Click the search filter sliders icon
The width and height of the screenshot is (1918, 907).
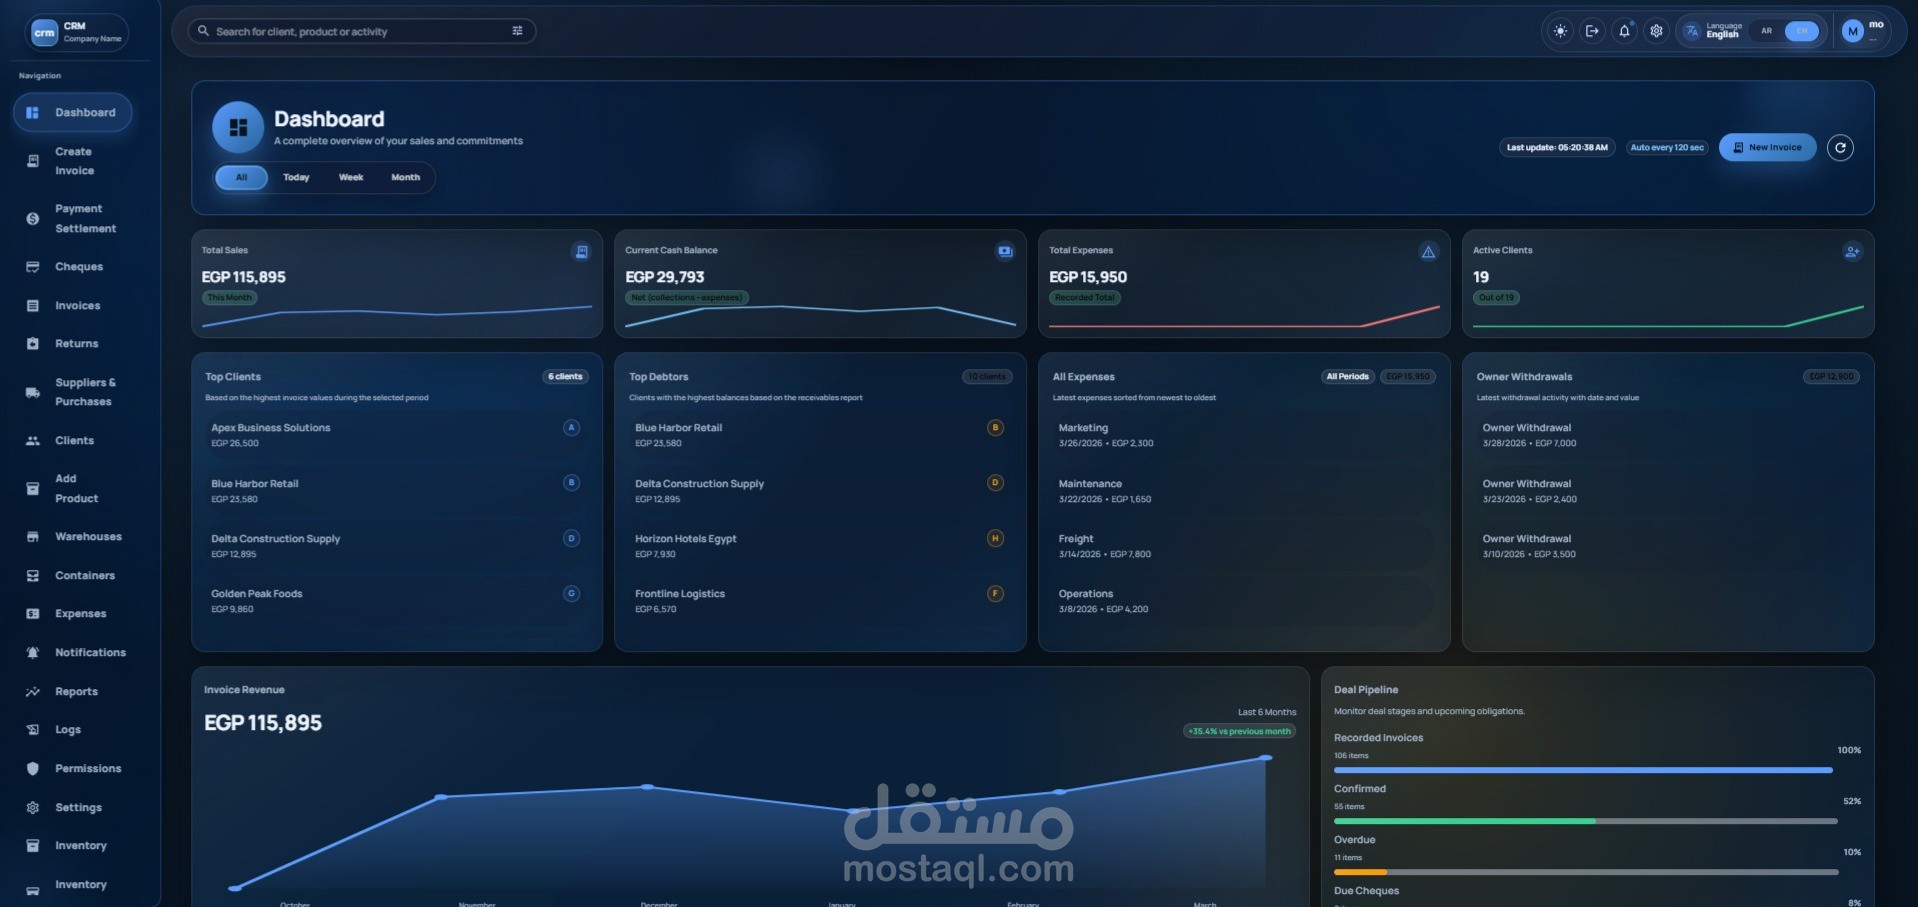pyautogui.click(x=517, y=31)
